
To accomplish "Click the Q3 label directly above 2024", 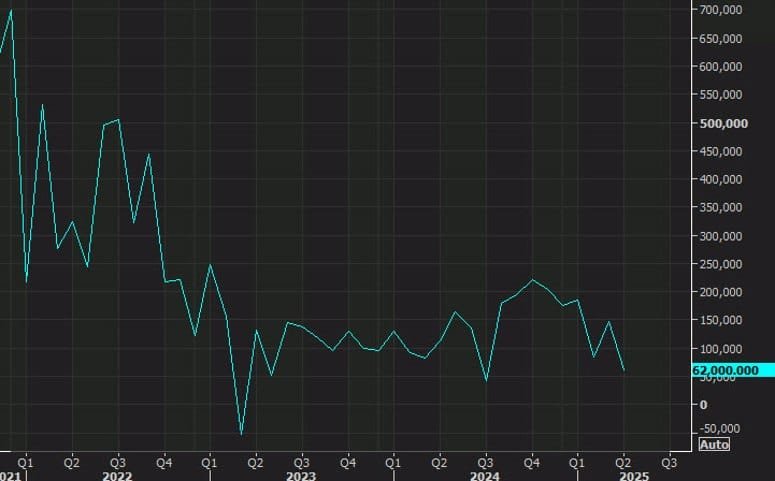I will (x=485, y=463).
